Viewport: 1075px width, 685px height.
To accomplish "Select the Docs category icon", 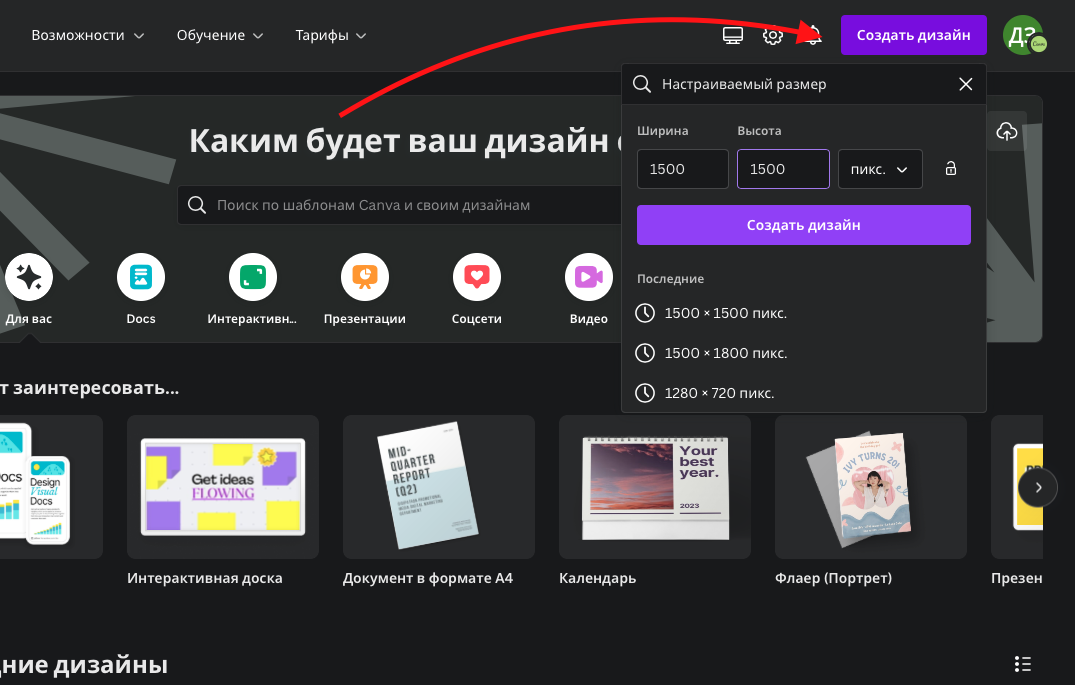I will 141,277.
